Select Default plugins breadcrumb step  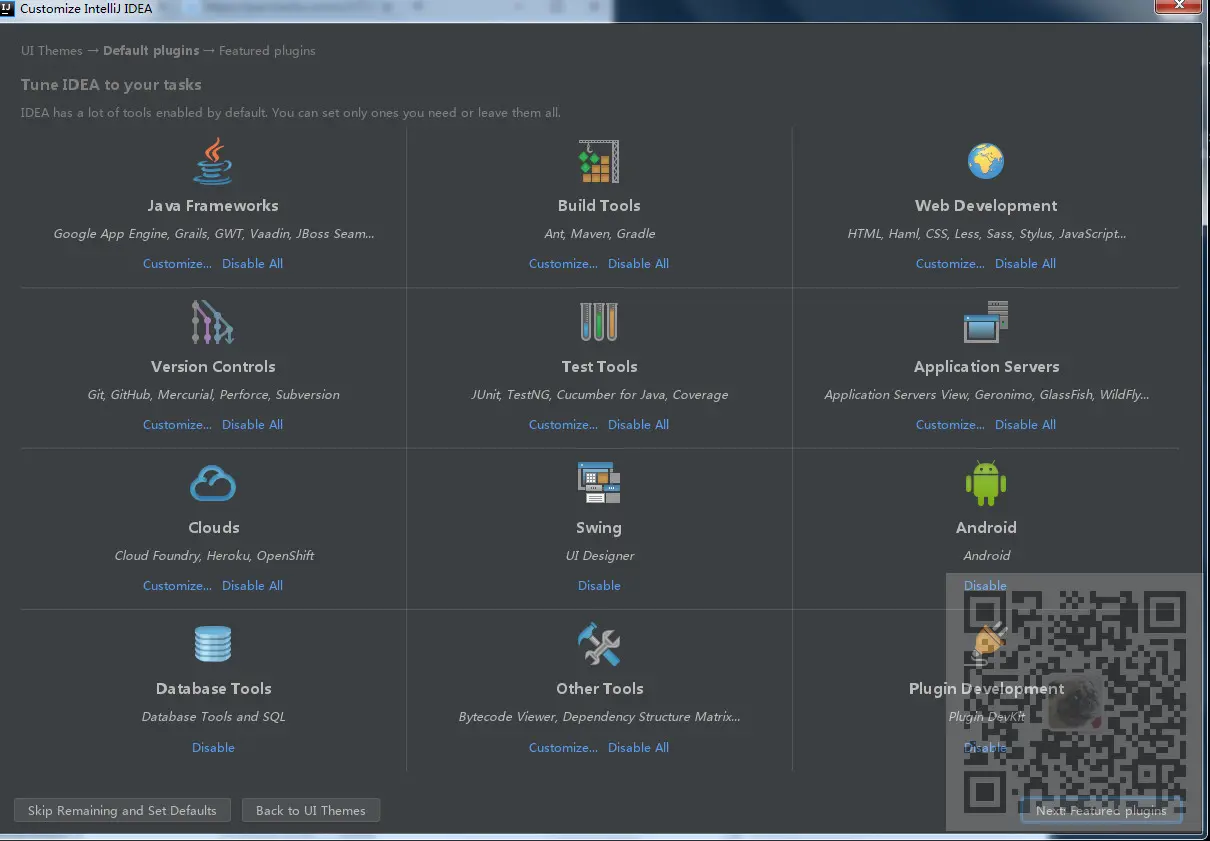point(151,51)
